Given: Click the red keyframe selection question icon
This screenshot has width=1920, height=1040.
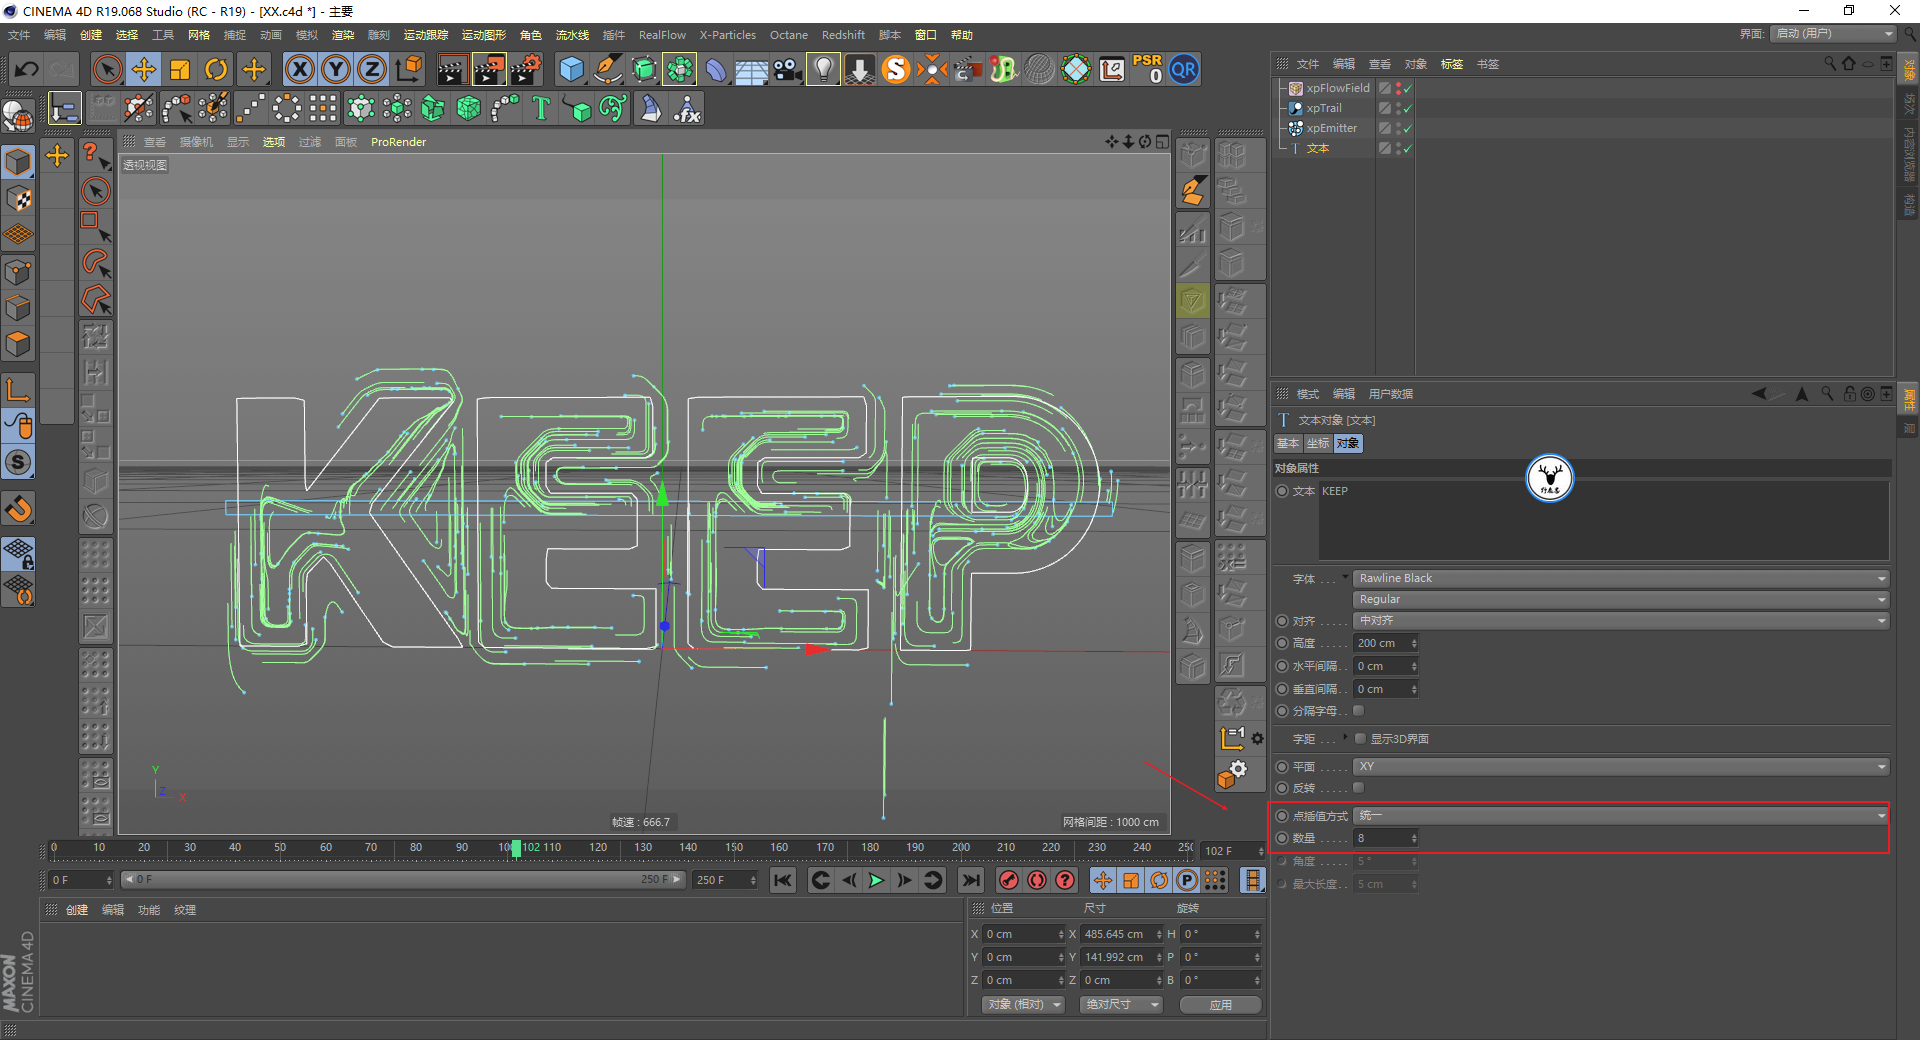Looking at the screenshot, I should point(1065,880).
